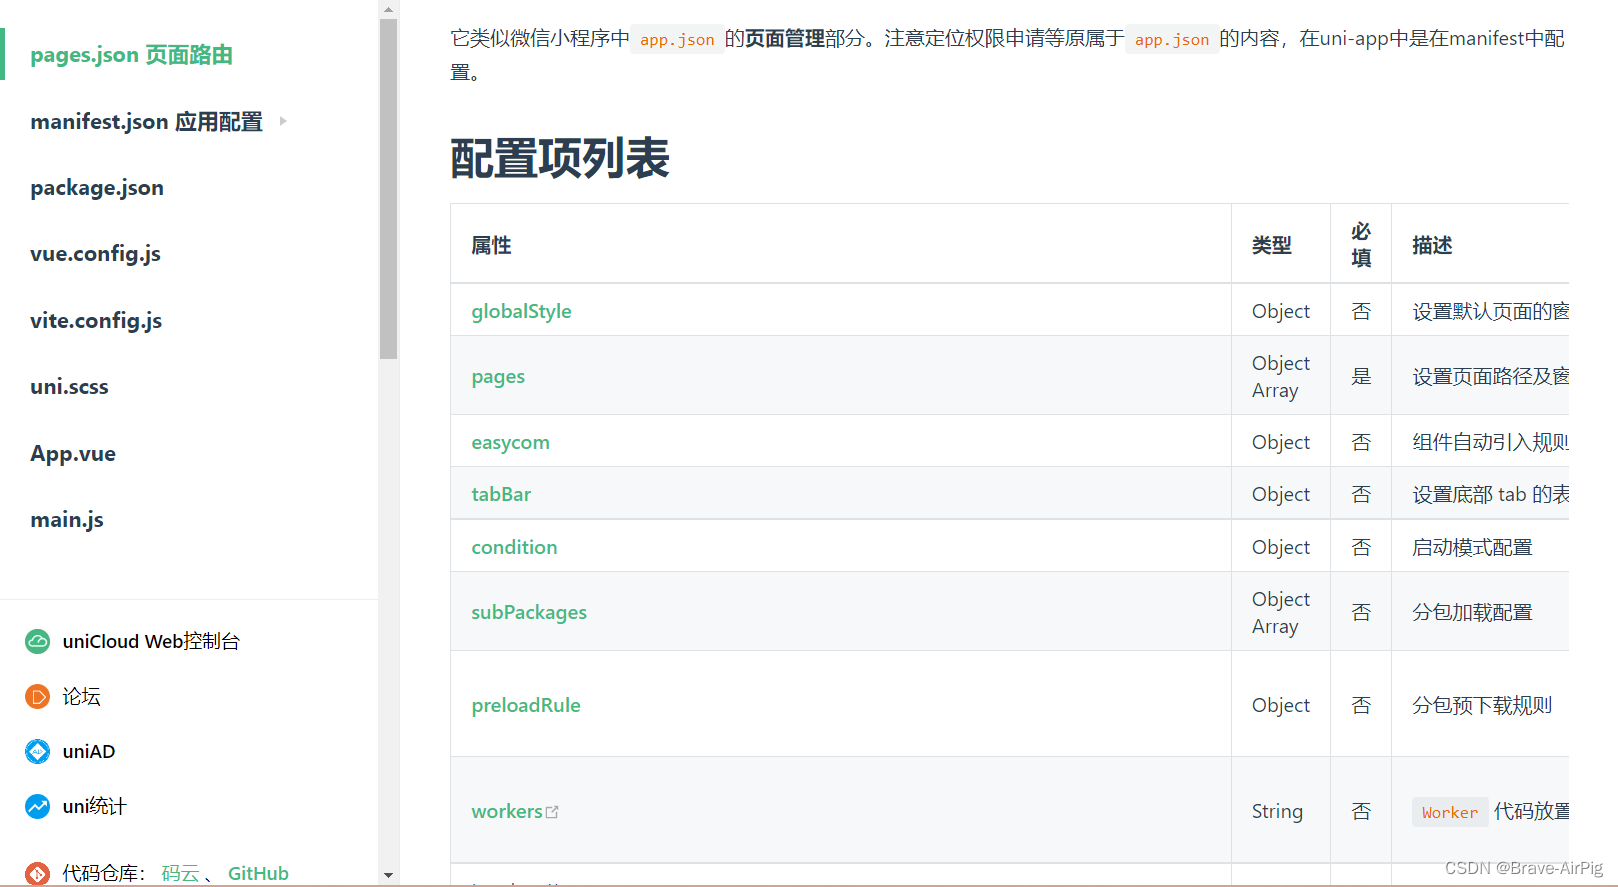This screenshot has width=1618, height=887.
Task: Click the 是 cell in pages row
Action: [1361, 376]
